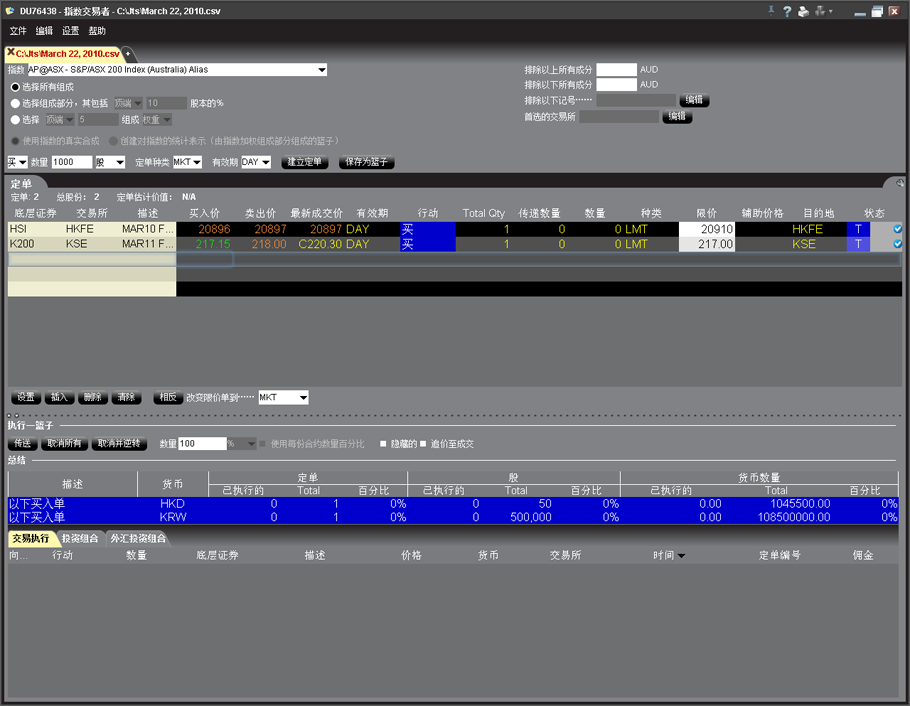Viewport: 910px width, 706px height.
Task: Open help via the question mark icon
Action: (786, 12)
